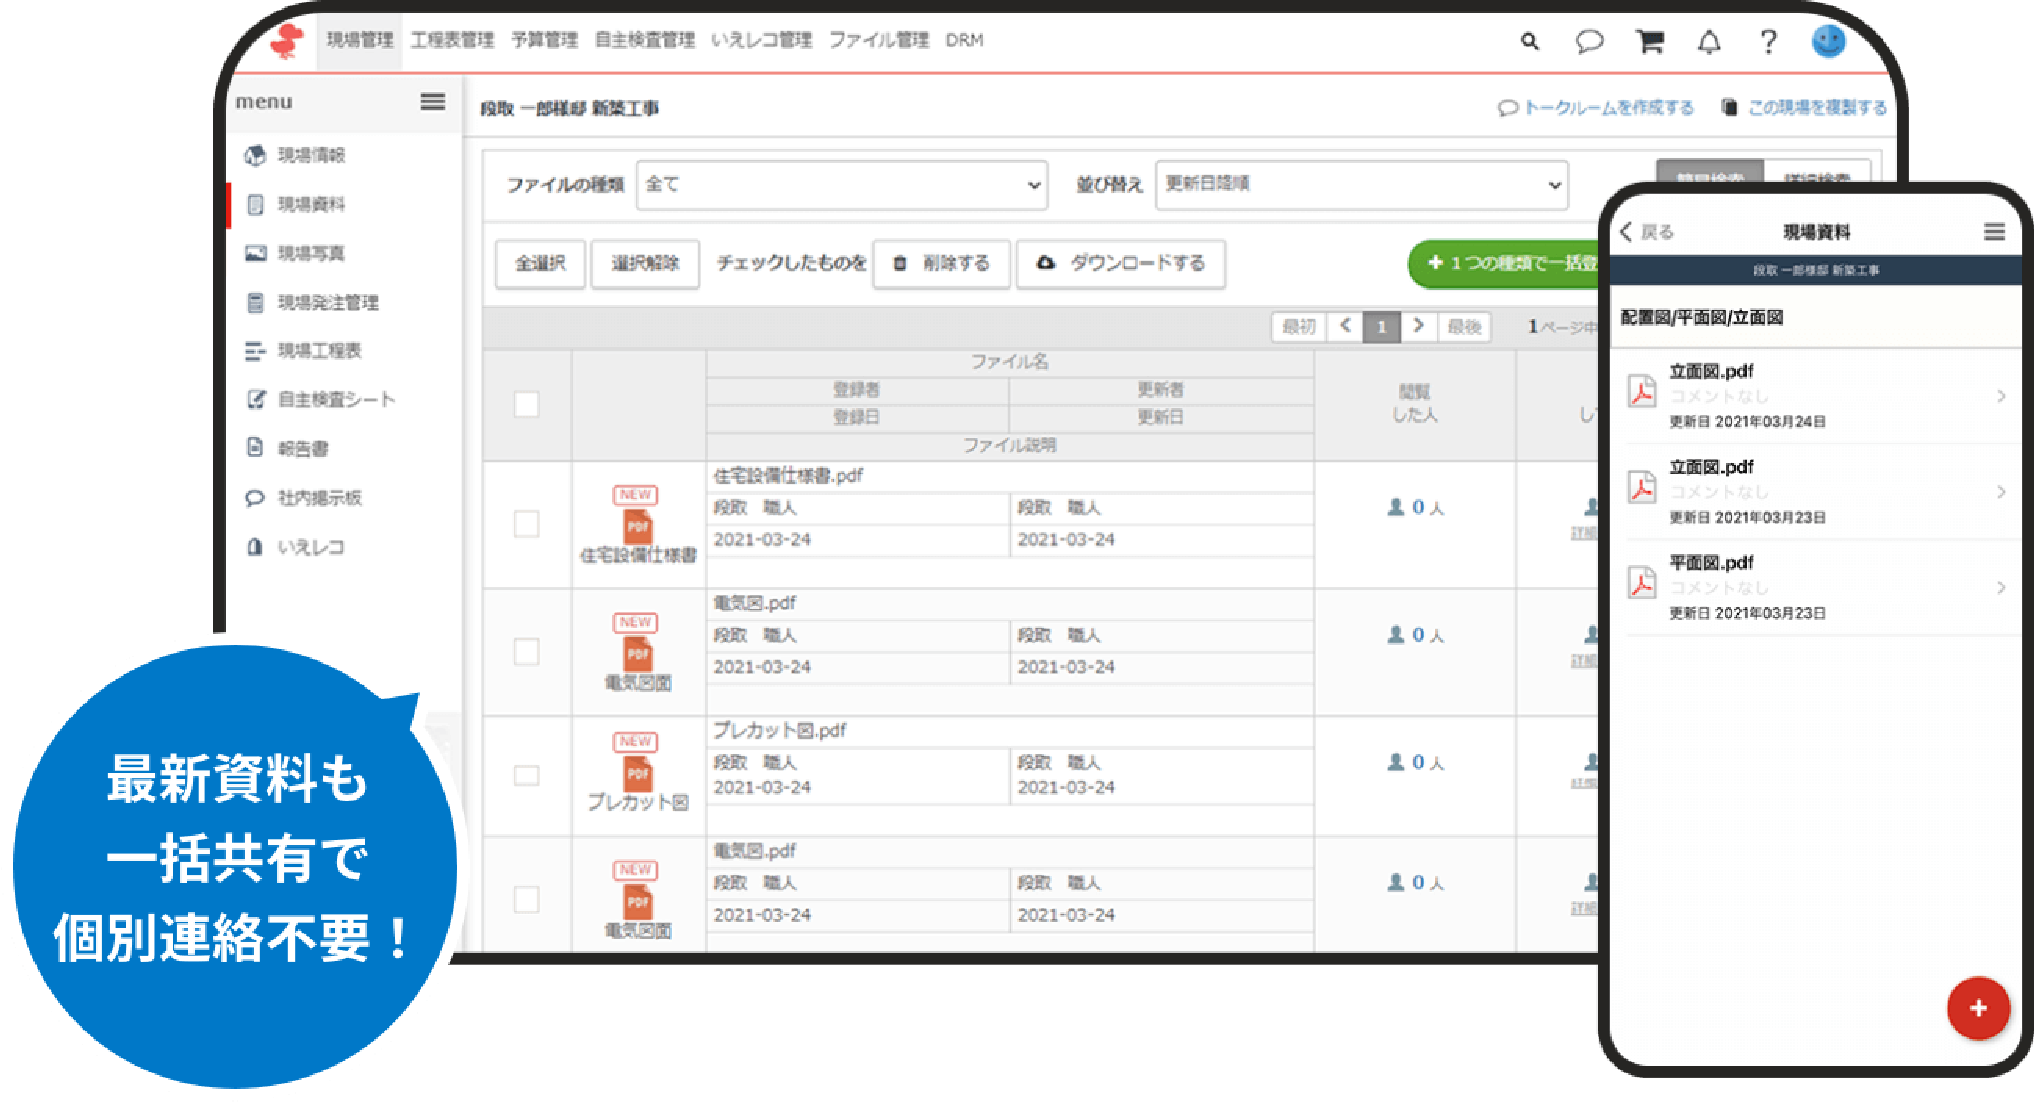This screenshot has width=2035, height=1102.
Task: Open the shopping cart icon
Action: click(1649, 42)
